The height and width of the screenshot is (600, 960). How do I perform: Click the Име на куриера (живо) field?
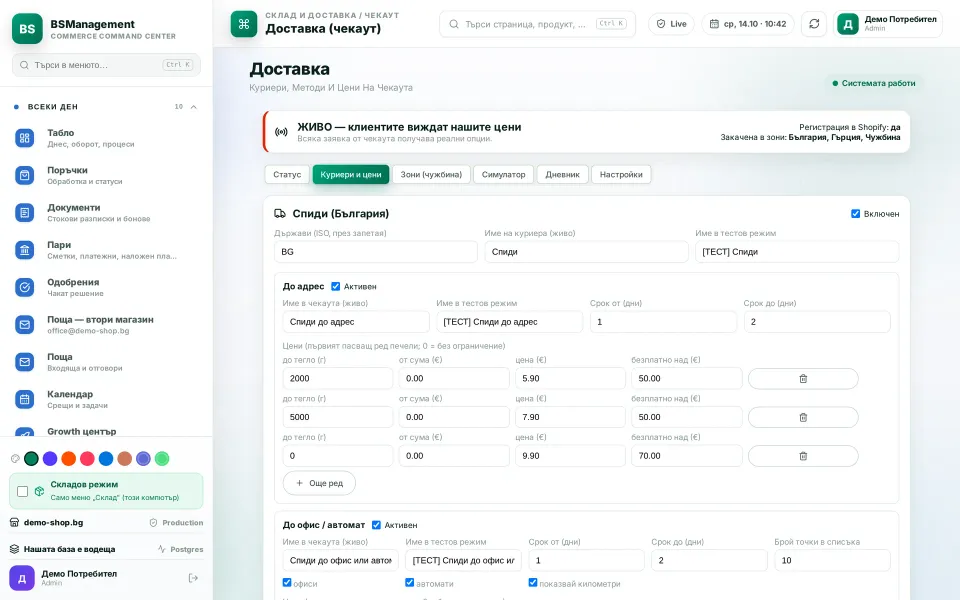click(587, 252)
